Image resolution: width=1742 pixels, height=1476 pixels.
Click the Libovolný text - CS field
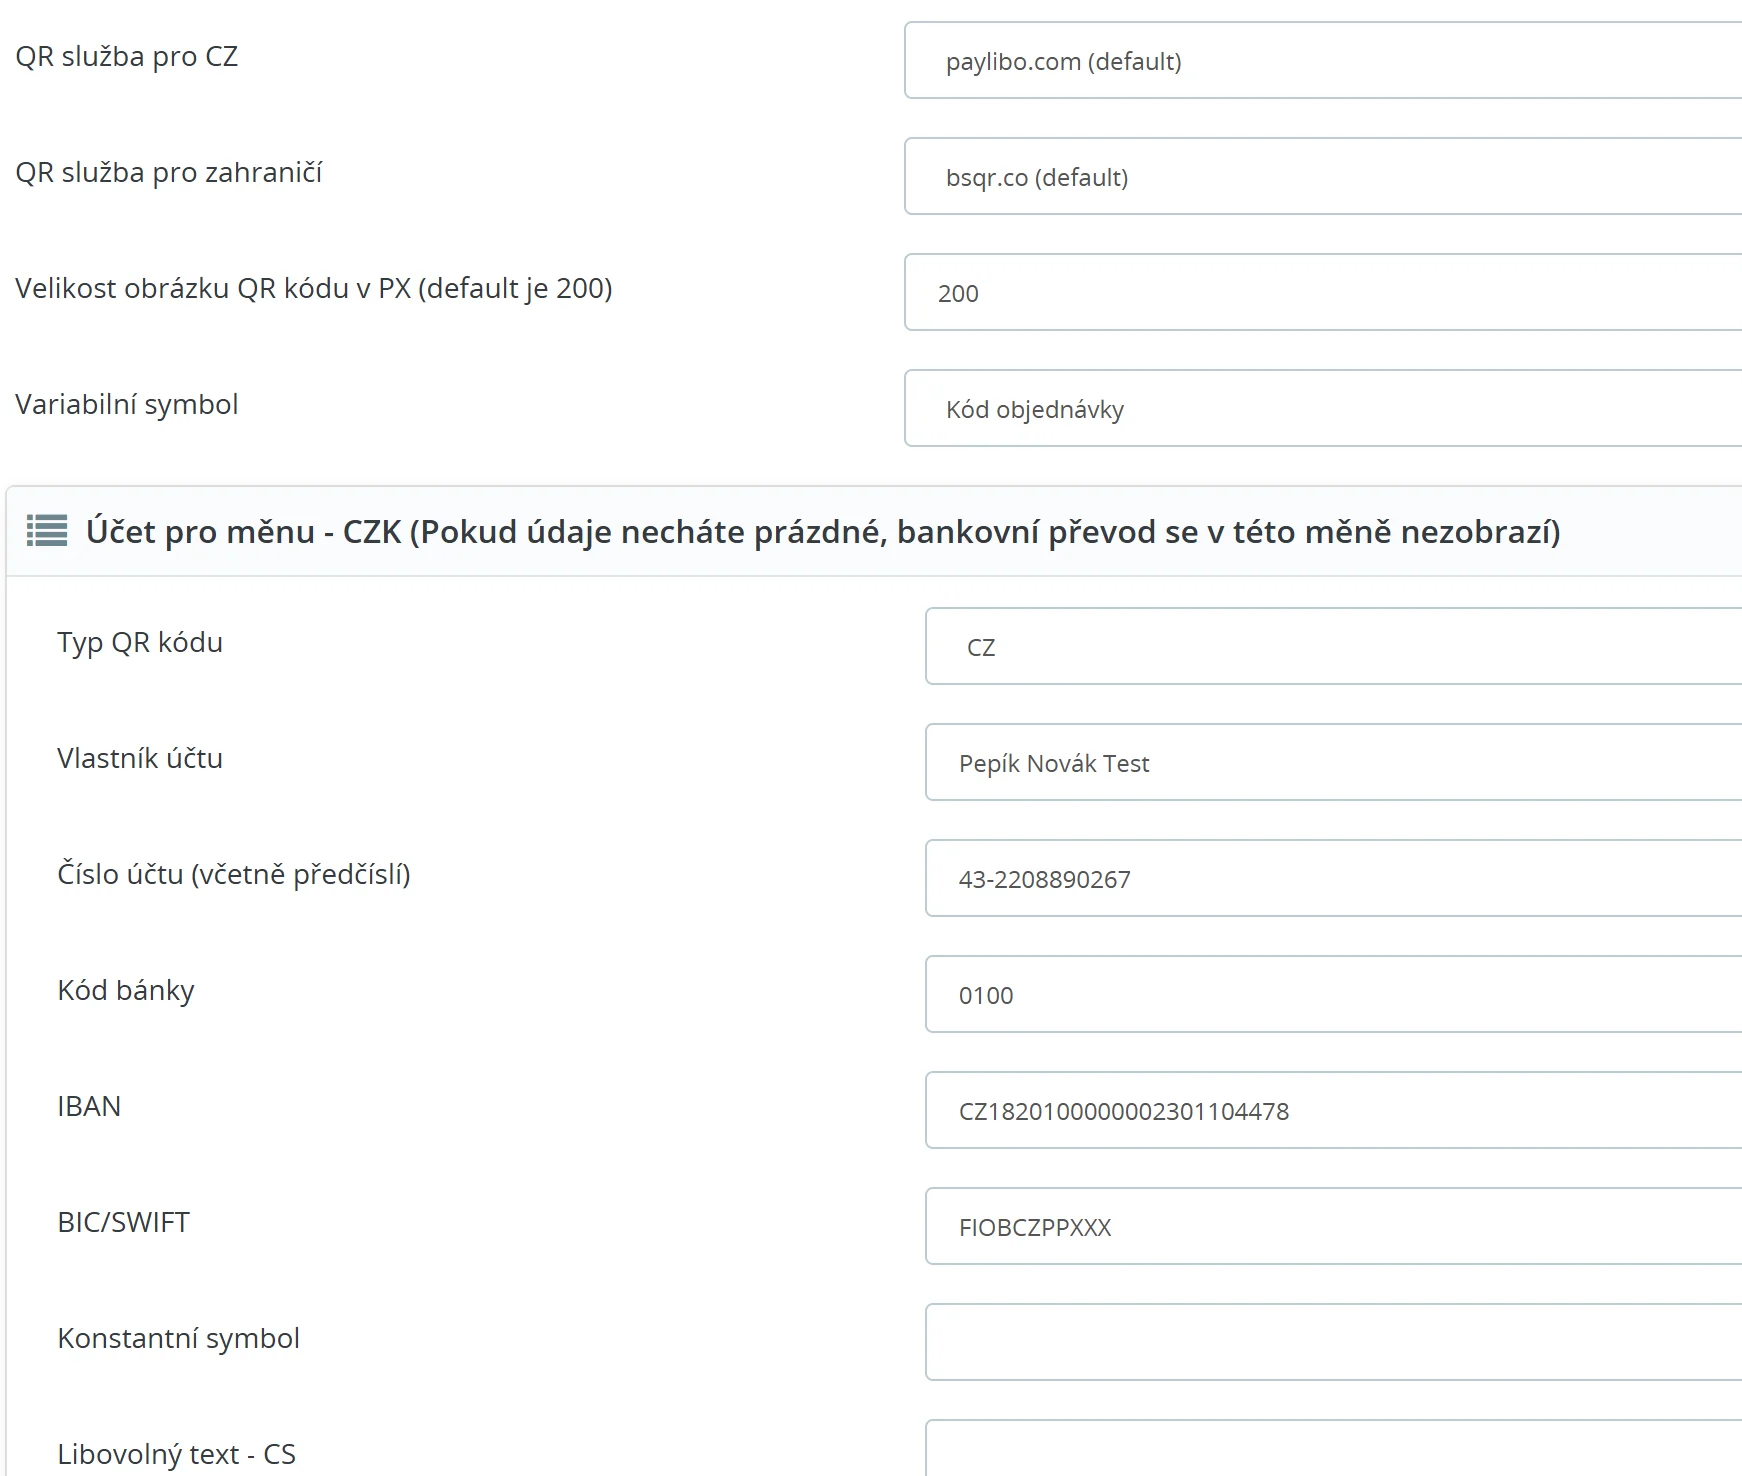point(1332,1451)
